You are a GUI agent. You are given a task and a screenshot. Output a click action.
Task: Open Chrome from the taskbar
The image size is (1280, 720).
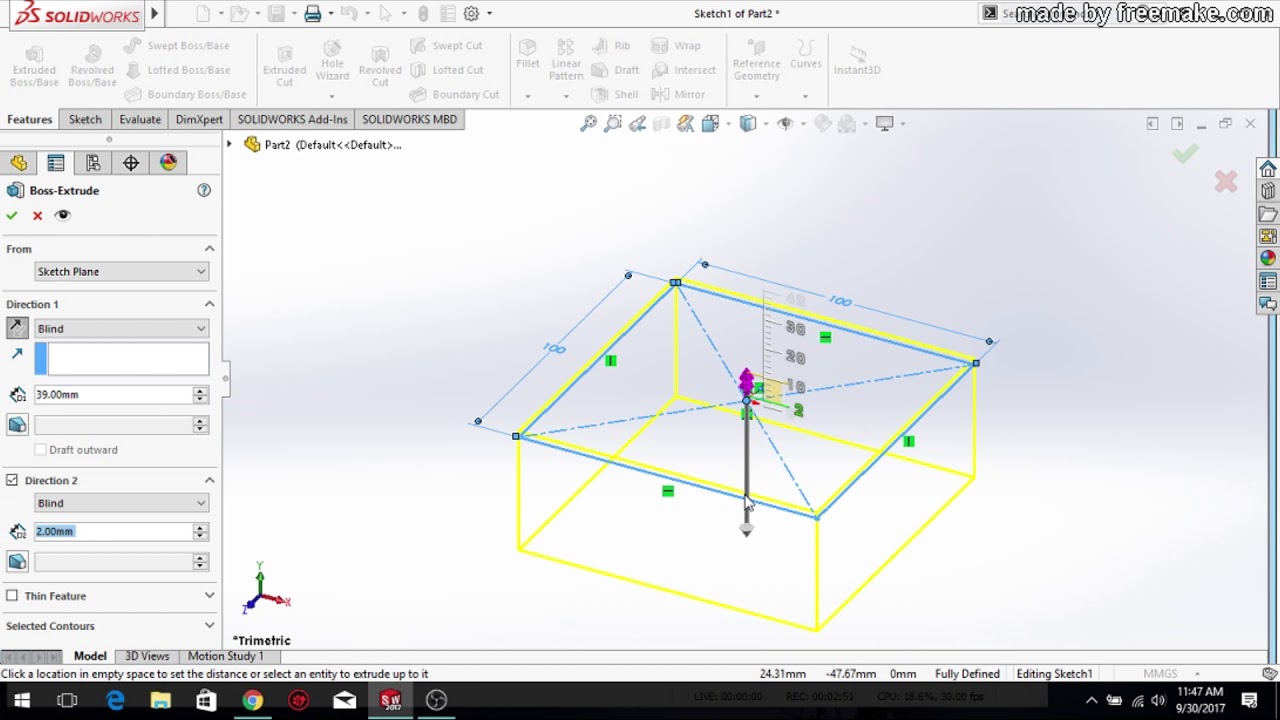pyautogui.click(x=252, y=701)
